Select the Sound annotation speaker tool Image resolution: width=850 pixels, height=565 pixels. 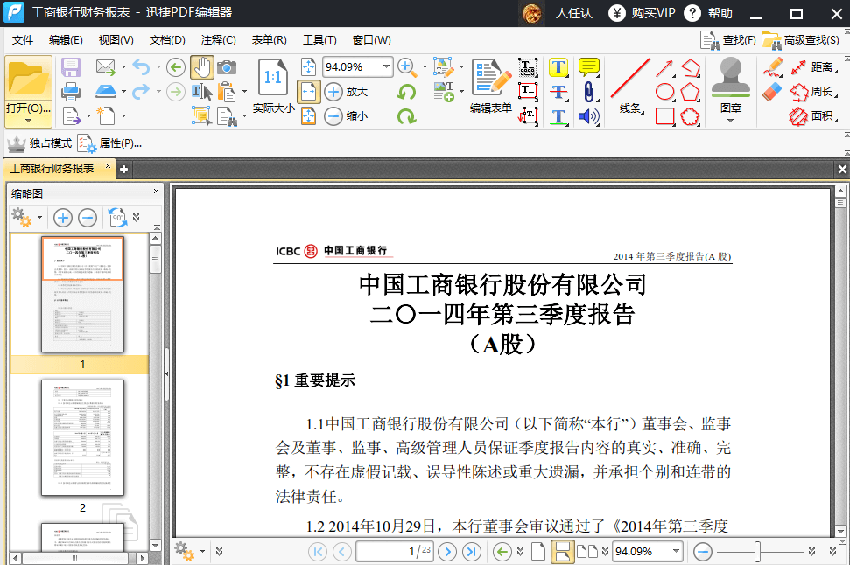[x=589, y=116]
